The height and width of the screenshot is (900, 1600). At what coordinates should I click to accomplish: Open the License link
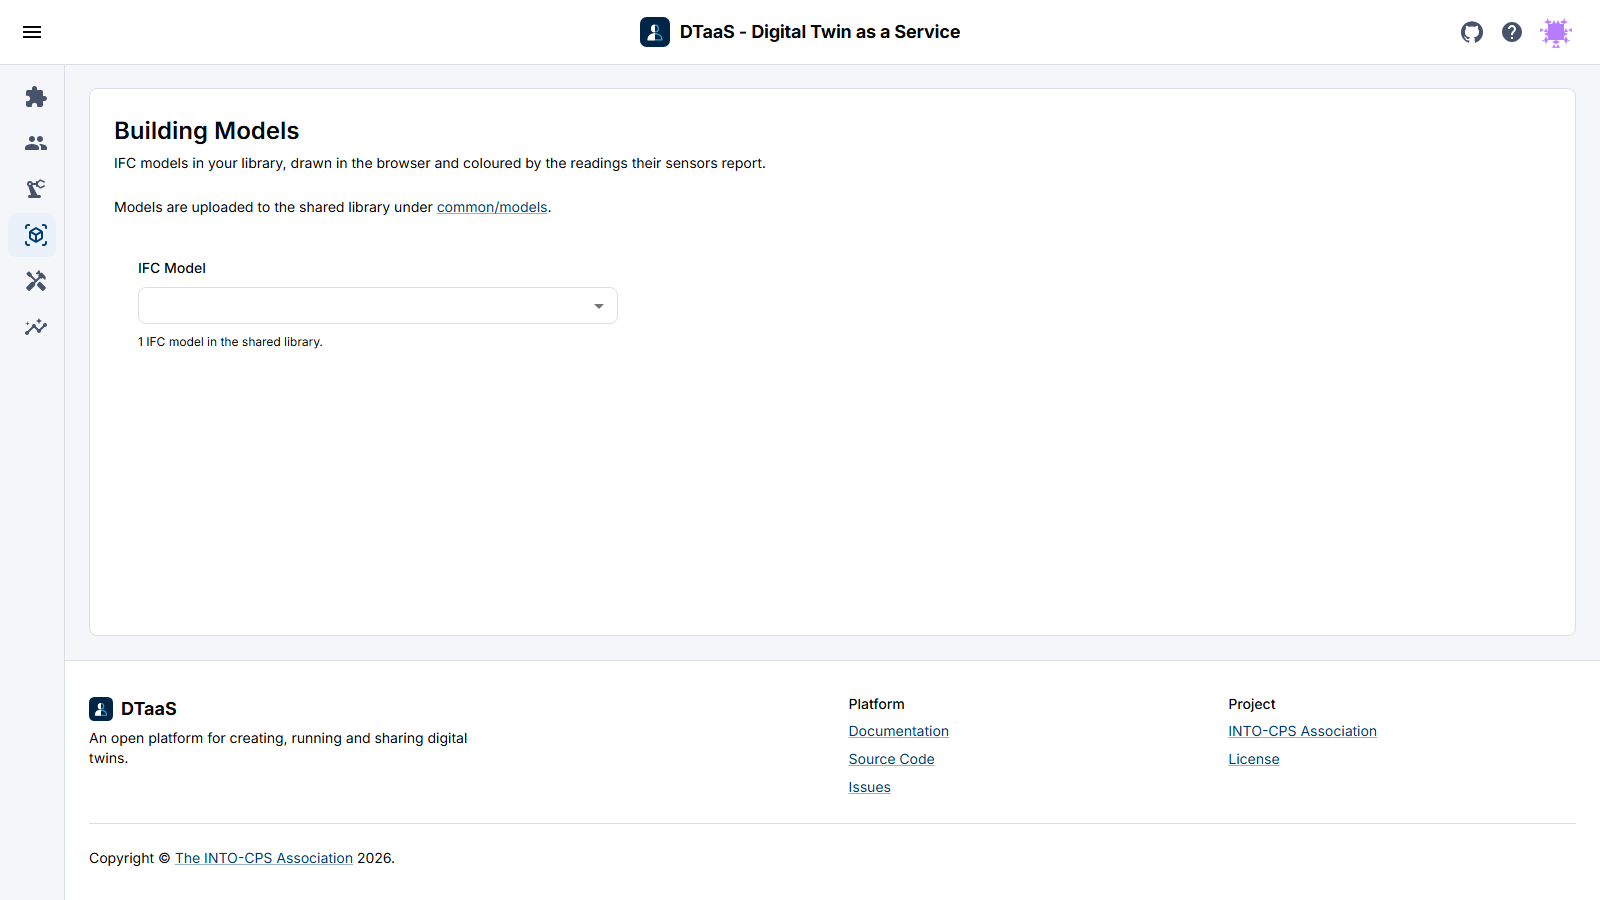(x=1254, y=759)
